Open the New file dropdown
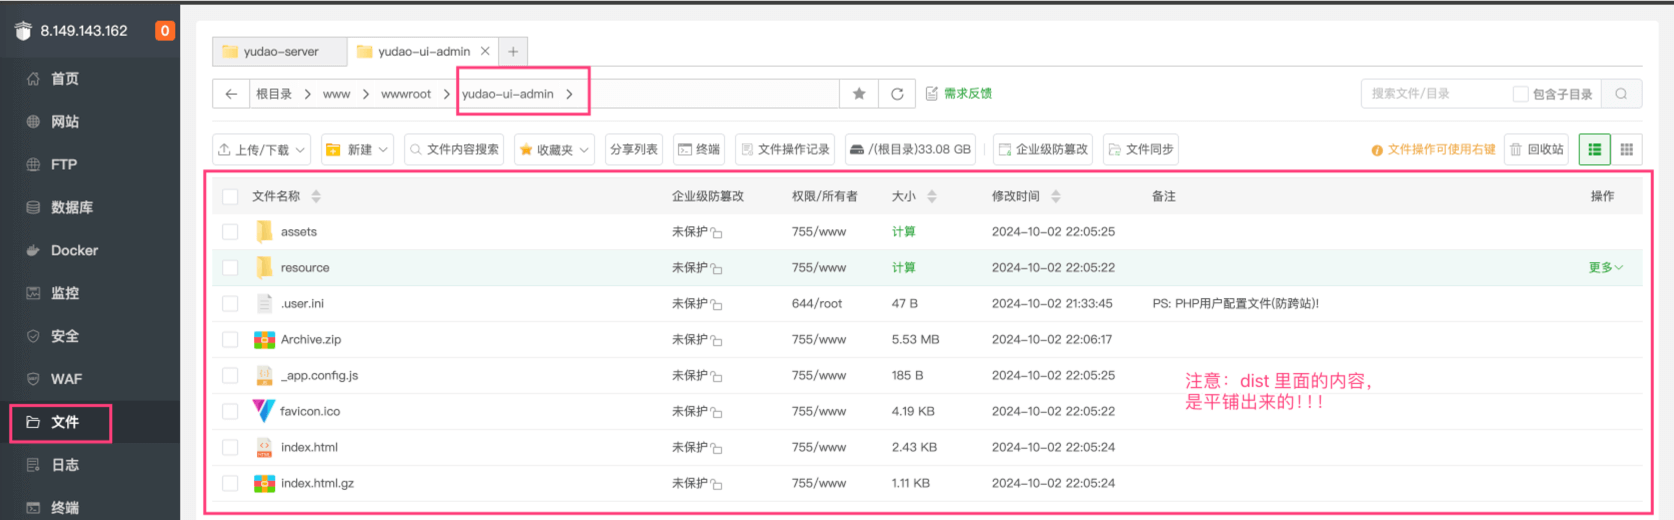This screenshot has width=1674, height=520. point(357,150)
